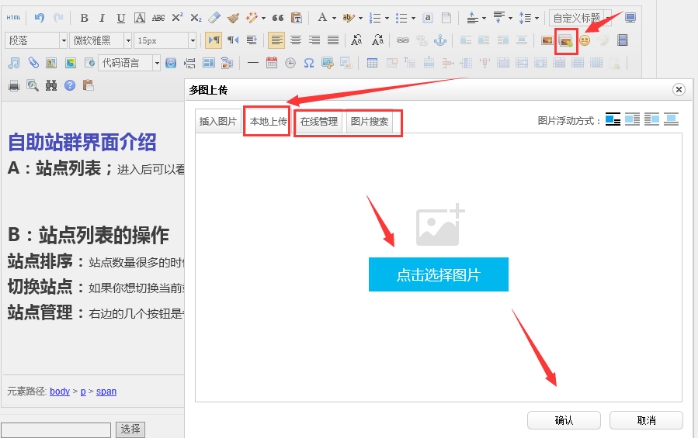Toggle bold formatting in the editor toolbar
This screenshot has height=439, width=698.
click(84, 18)
